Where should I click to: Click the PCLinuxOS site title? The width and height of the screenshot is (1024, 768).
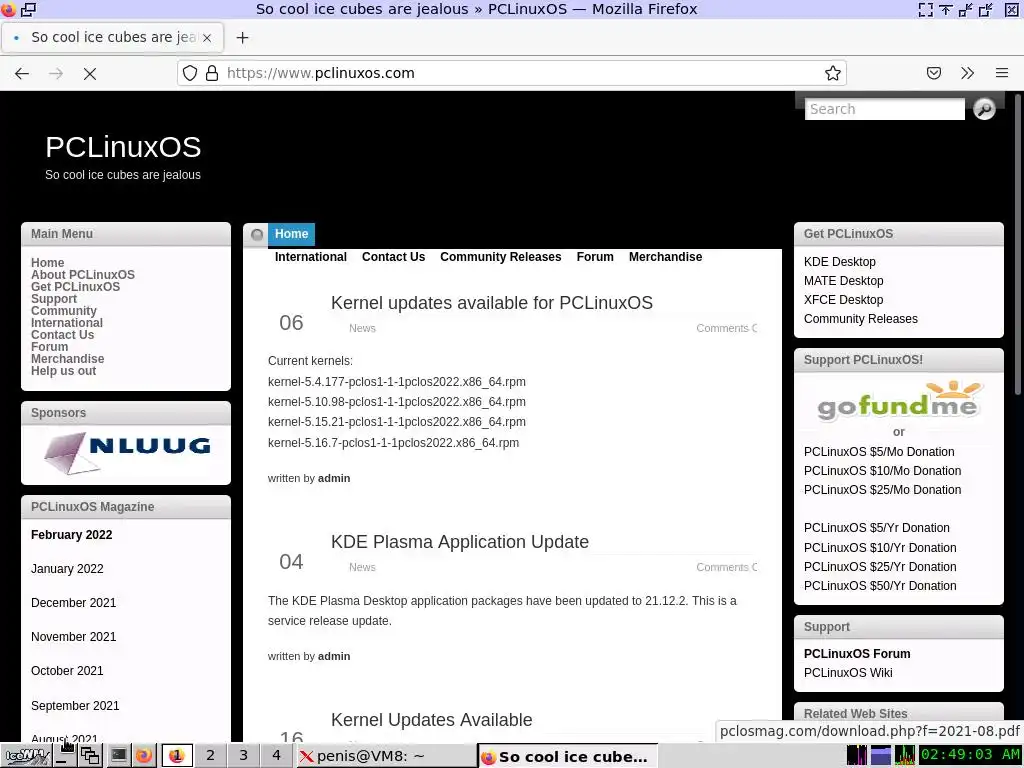point(123,147)
